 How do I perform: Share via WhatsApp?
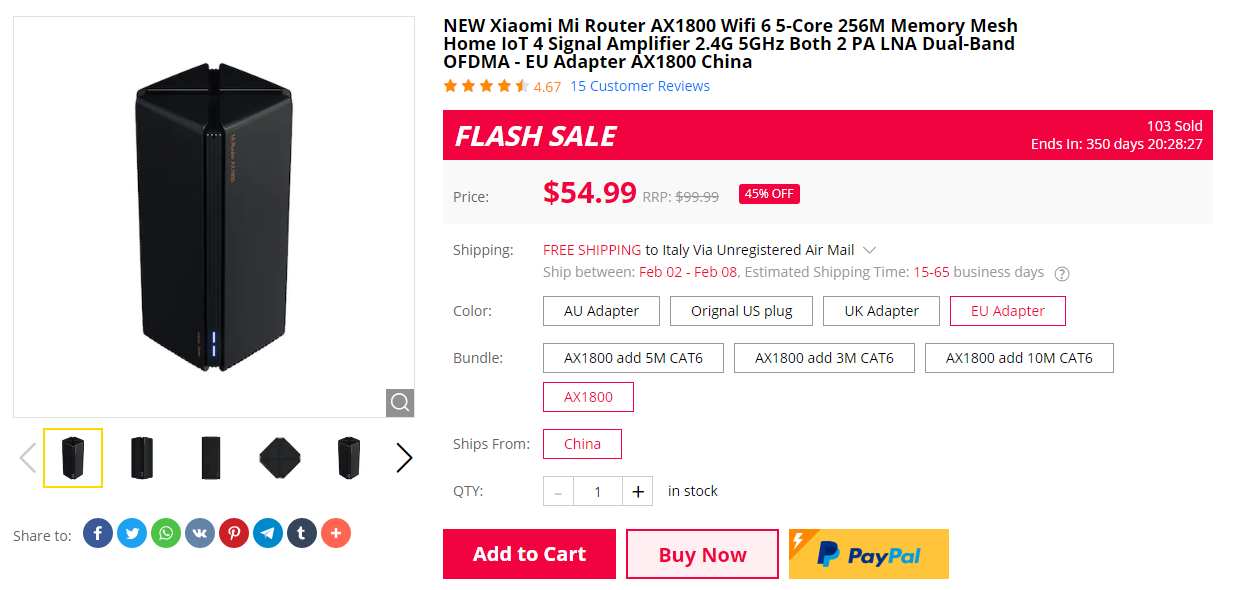click(x=165, y=533)
